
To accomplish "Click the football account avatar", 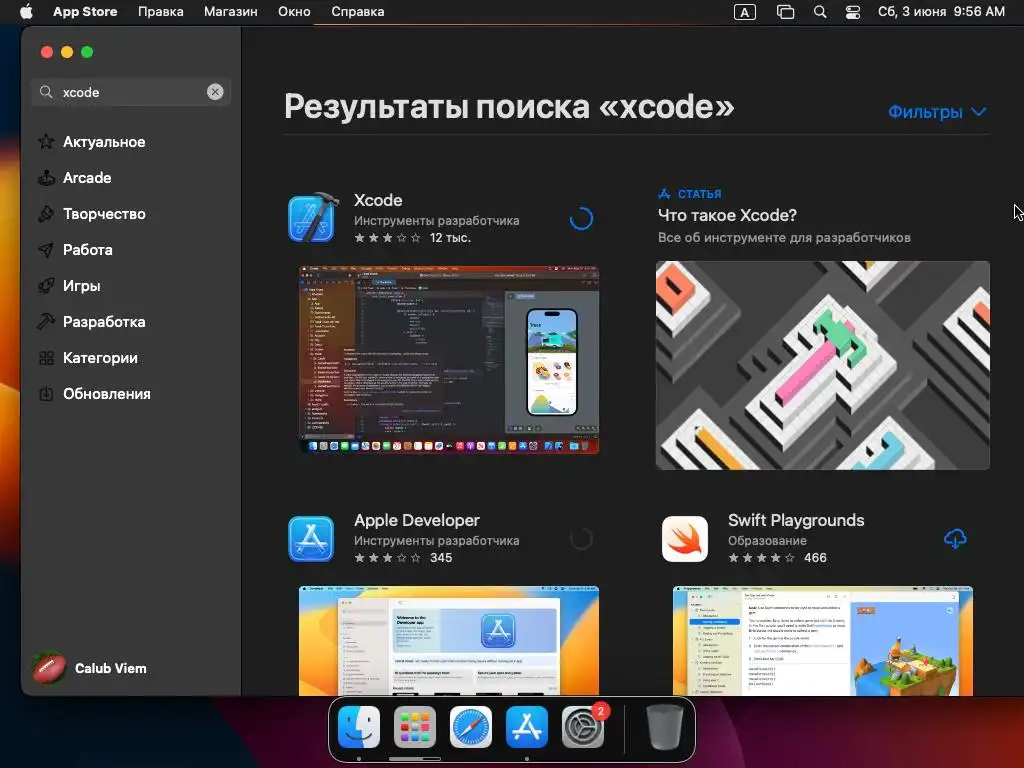I will [49, 668].
